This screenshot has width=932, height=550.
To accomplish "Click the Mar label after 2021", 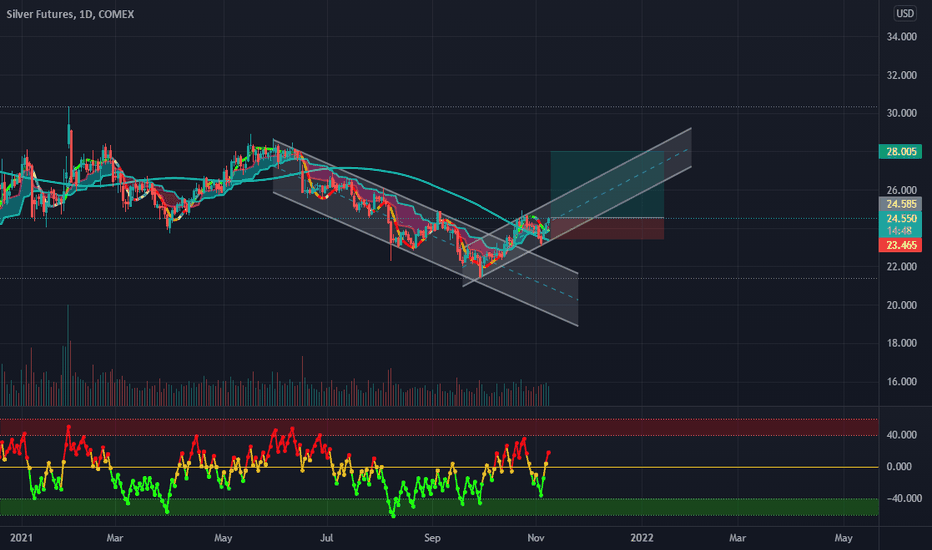I will (x=115, y=538).
